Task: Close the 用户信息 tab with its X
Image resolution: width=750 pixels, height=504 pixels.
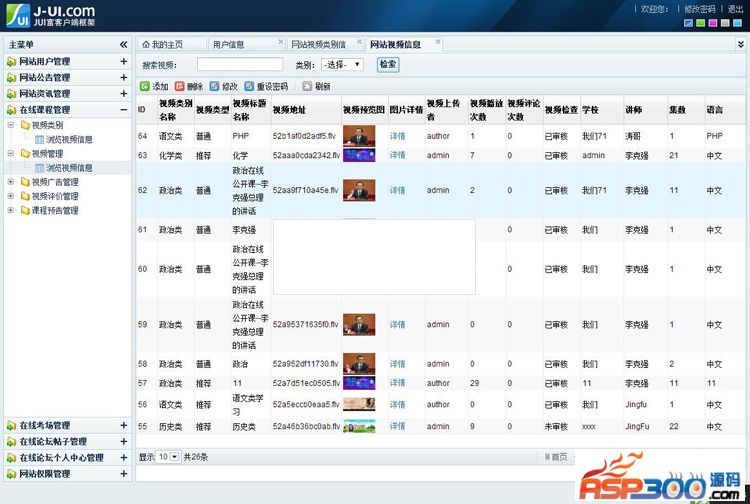Action: coord(281,42)
